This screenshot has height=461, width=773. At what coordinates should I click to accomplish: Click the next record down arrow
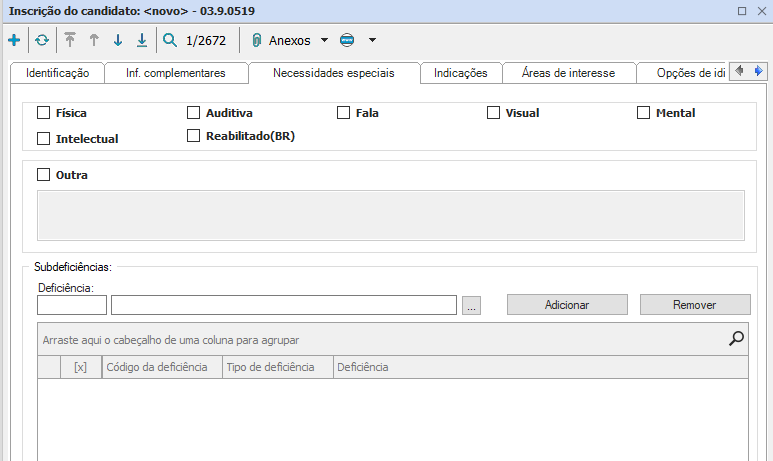coord(118,41)
